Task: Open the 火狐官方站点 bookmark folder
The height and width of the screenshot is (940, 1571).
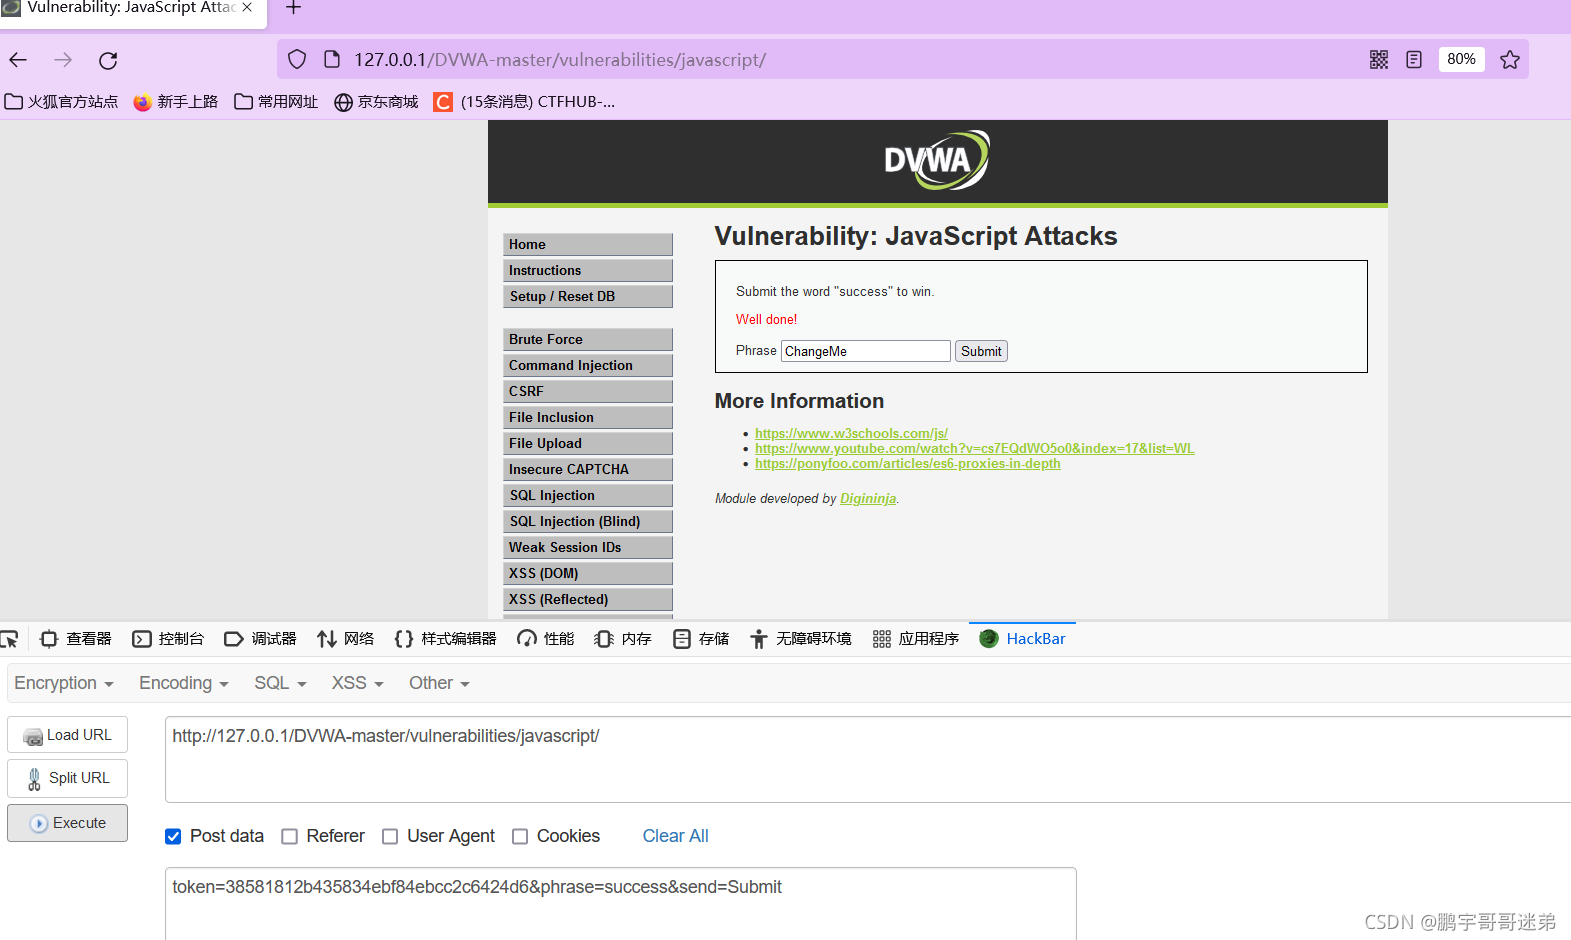Action: tap(61, 102)
